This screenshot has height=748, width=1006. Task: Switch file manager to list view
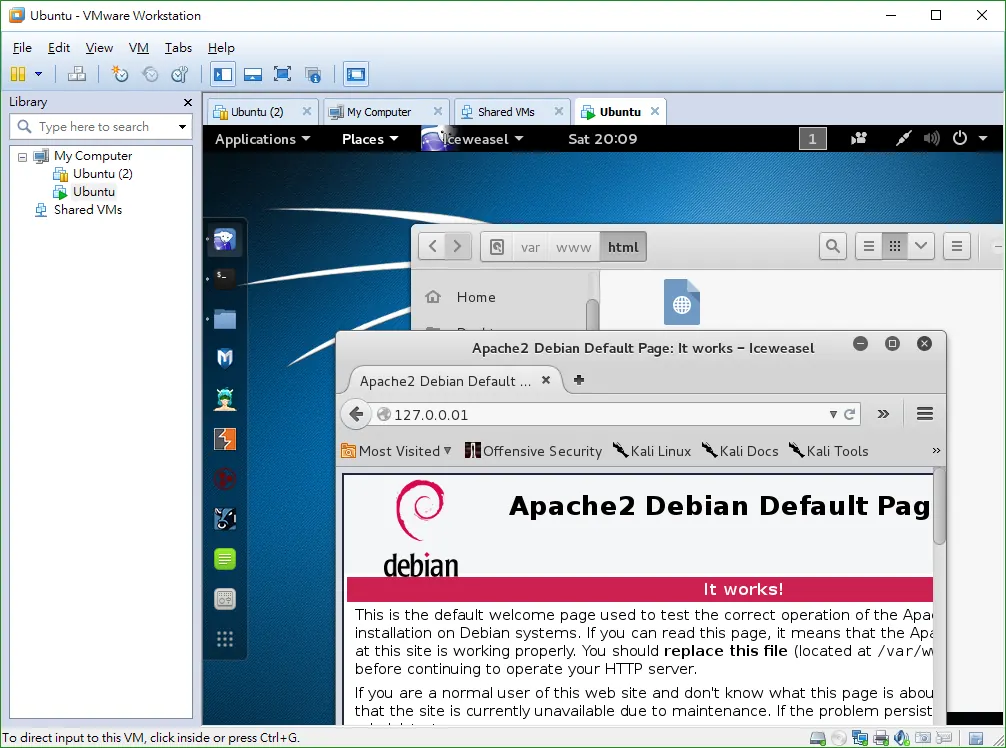(869, 246)
